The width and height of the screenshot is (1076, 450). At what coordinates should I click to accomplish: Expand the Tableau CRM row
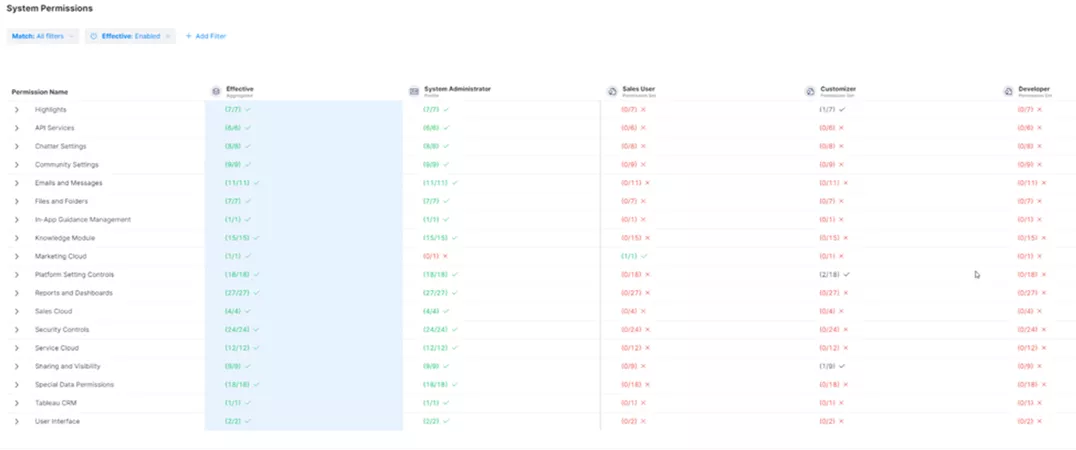coord(16,403)
